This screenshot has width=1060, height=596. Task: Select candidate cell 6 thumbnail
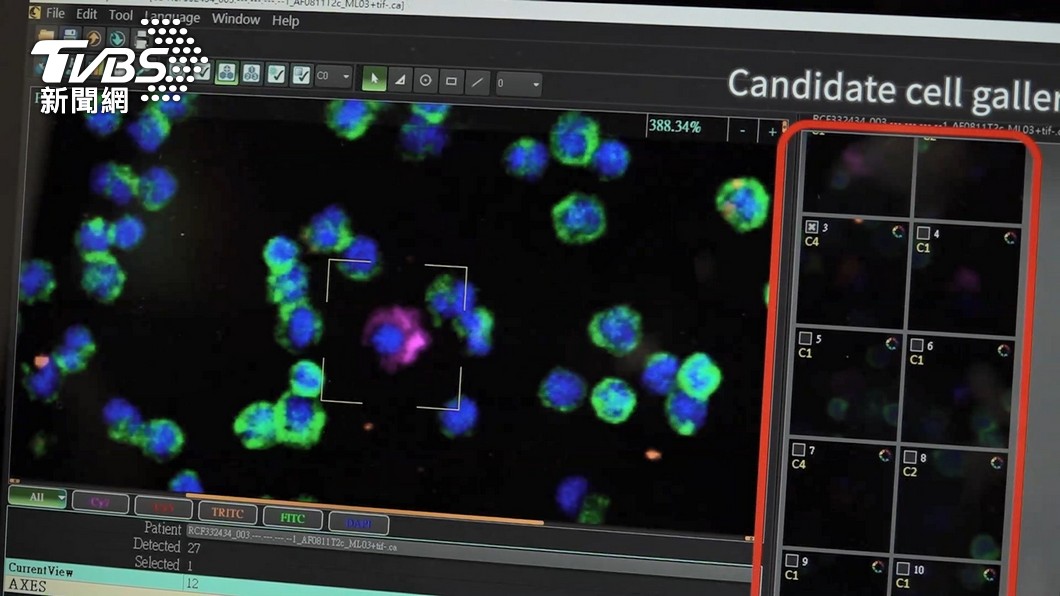point(958,391)
